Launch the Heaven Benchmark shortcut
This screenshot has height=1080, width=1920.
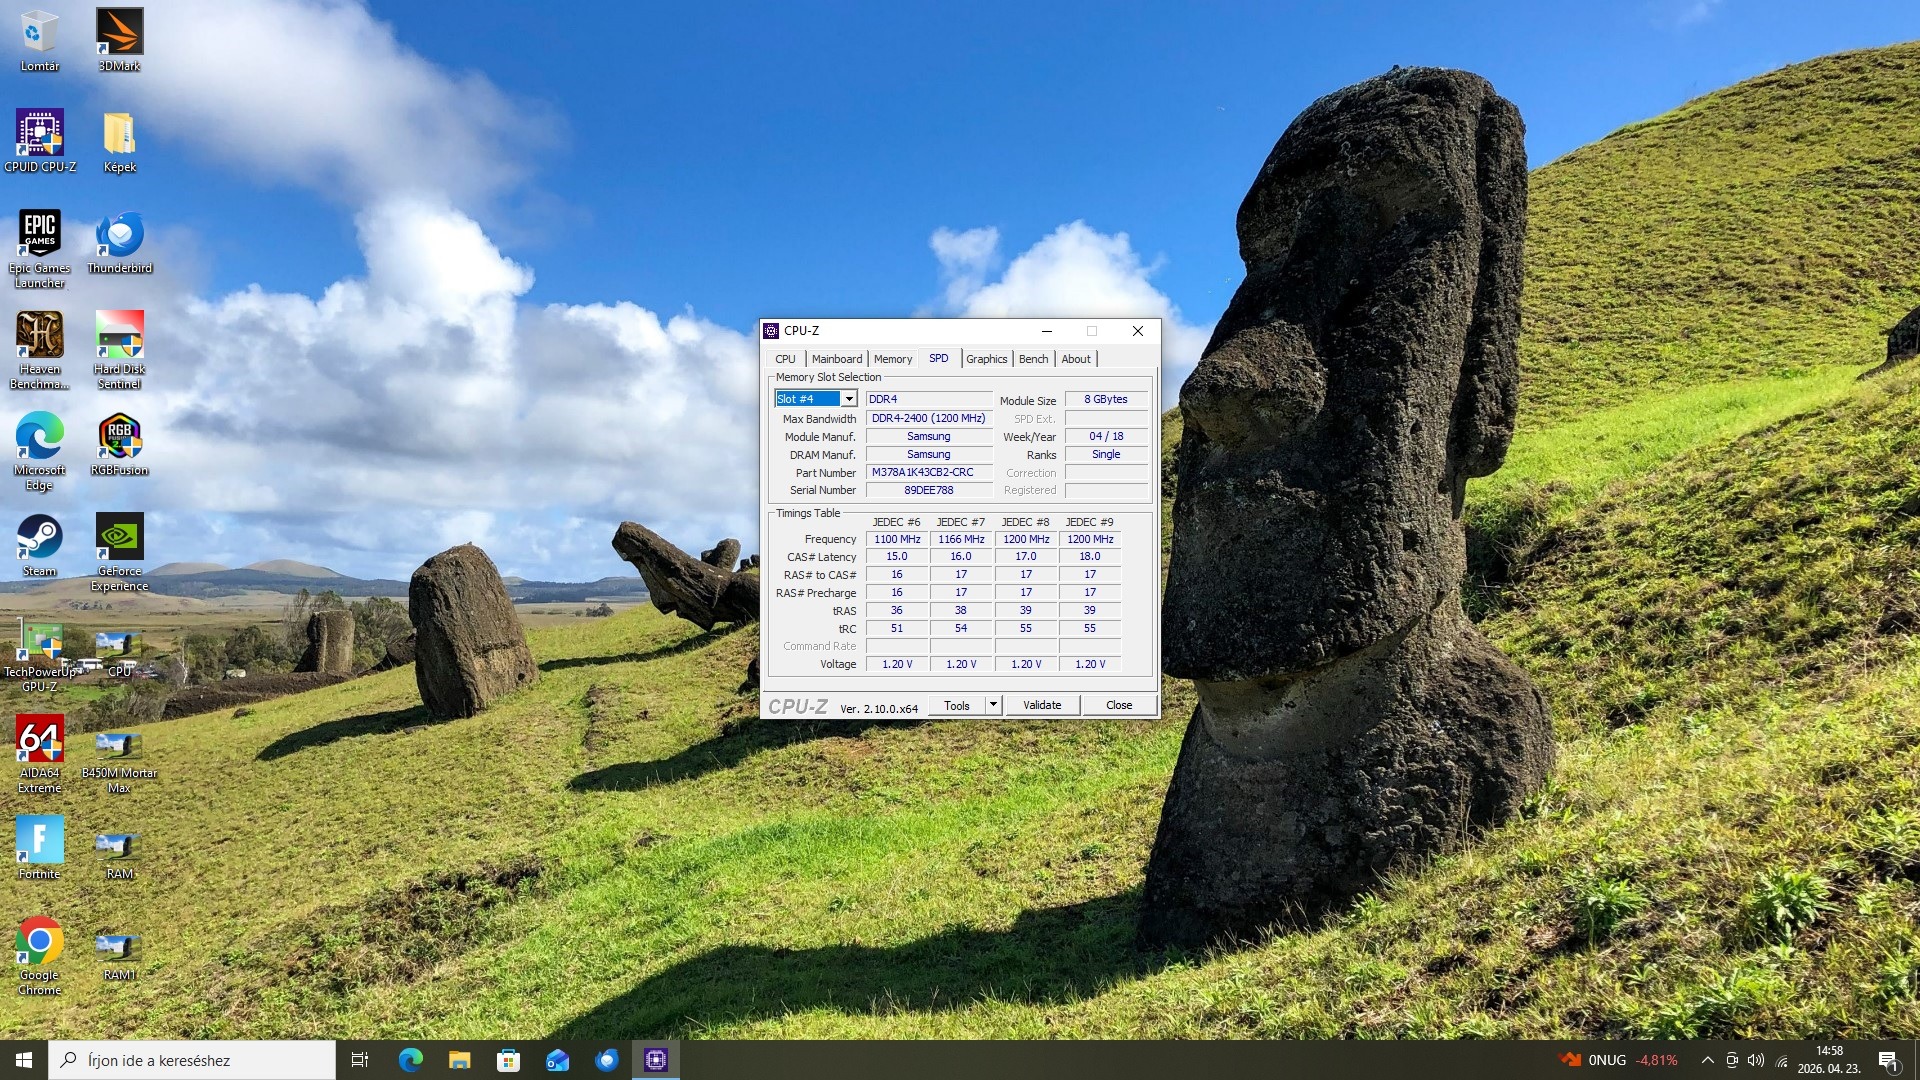[39, 336]
